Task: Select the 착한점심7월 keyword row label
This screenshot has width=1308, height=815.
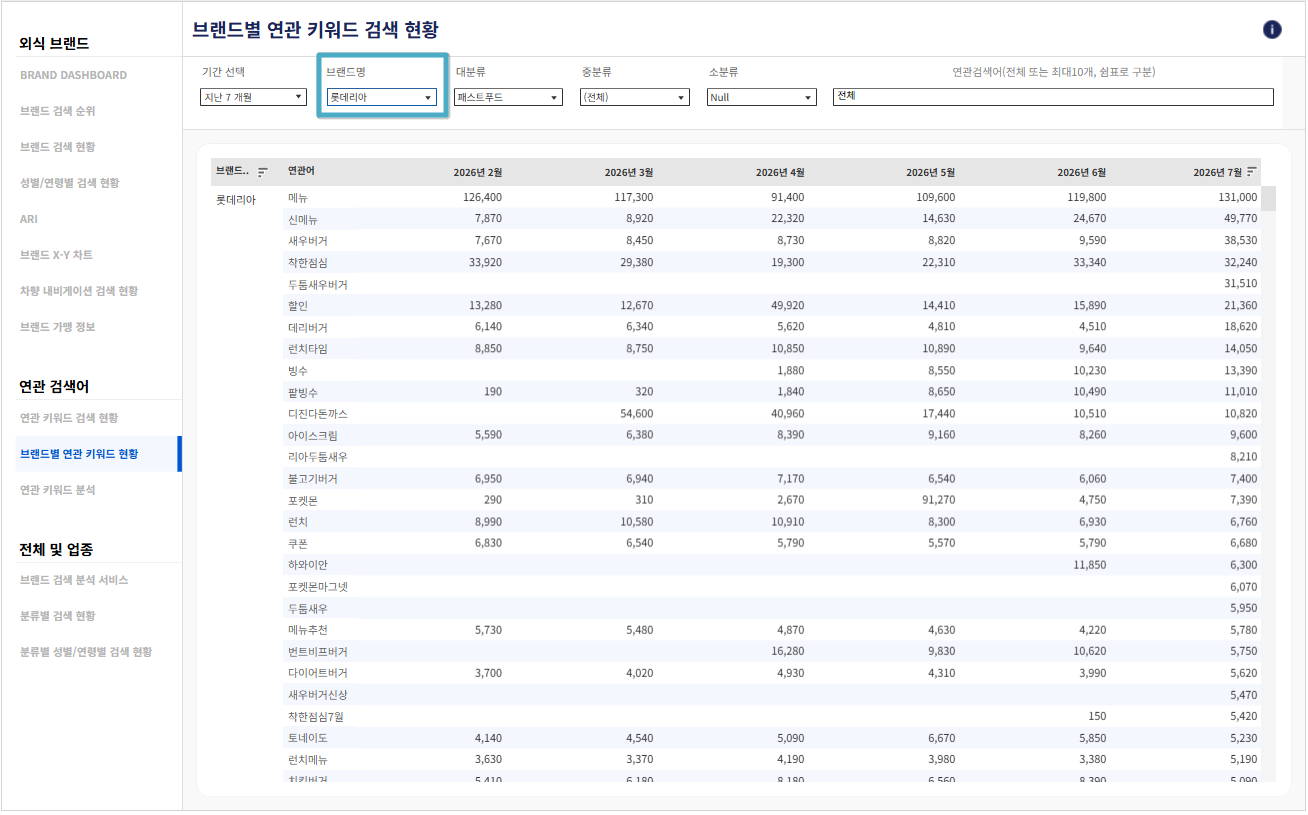Action: [316, 717]
